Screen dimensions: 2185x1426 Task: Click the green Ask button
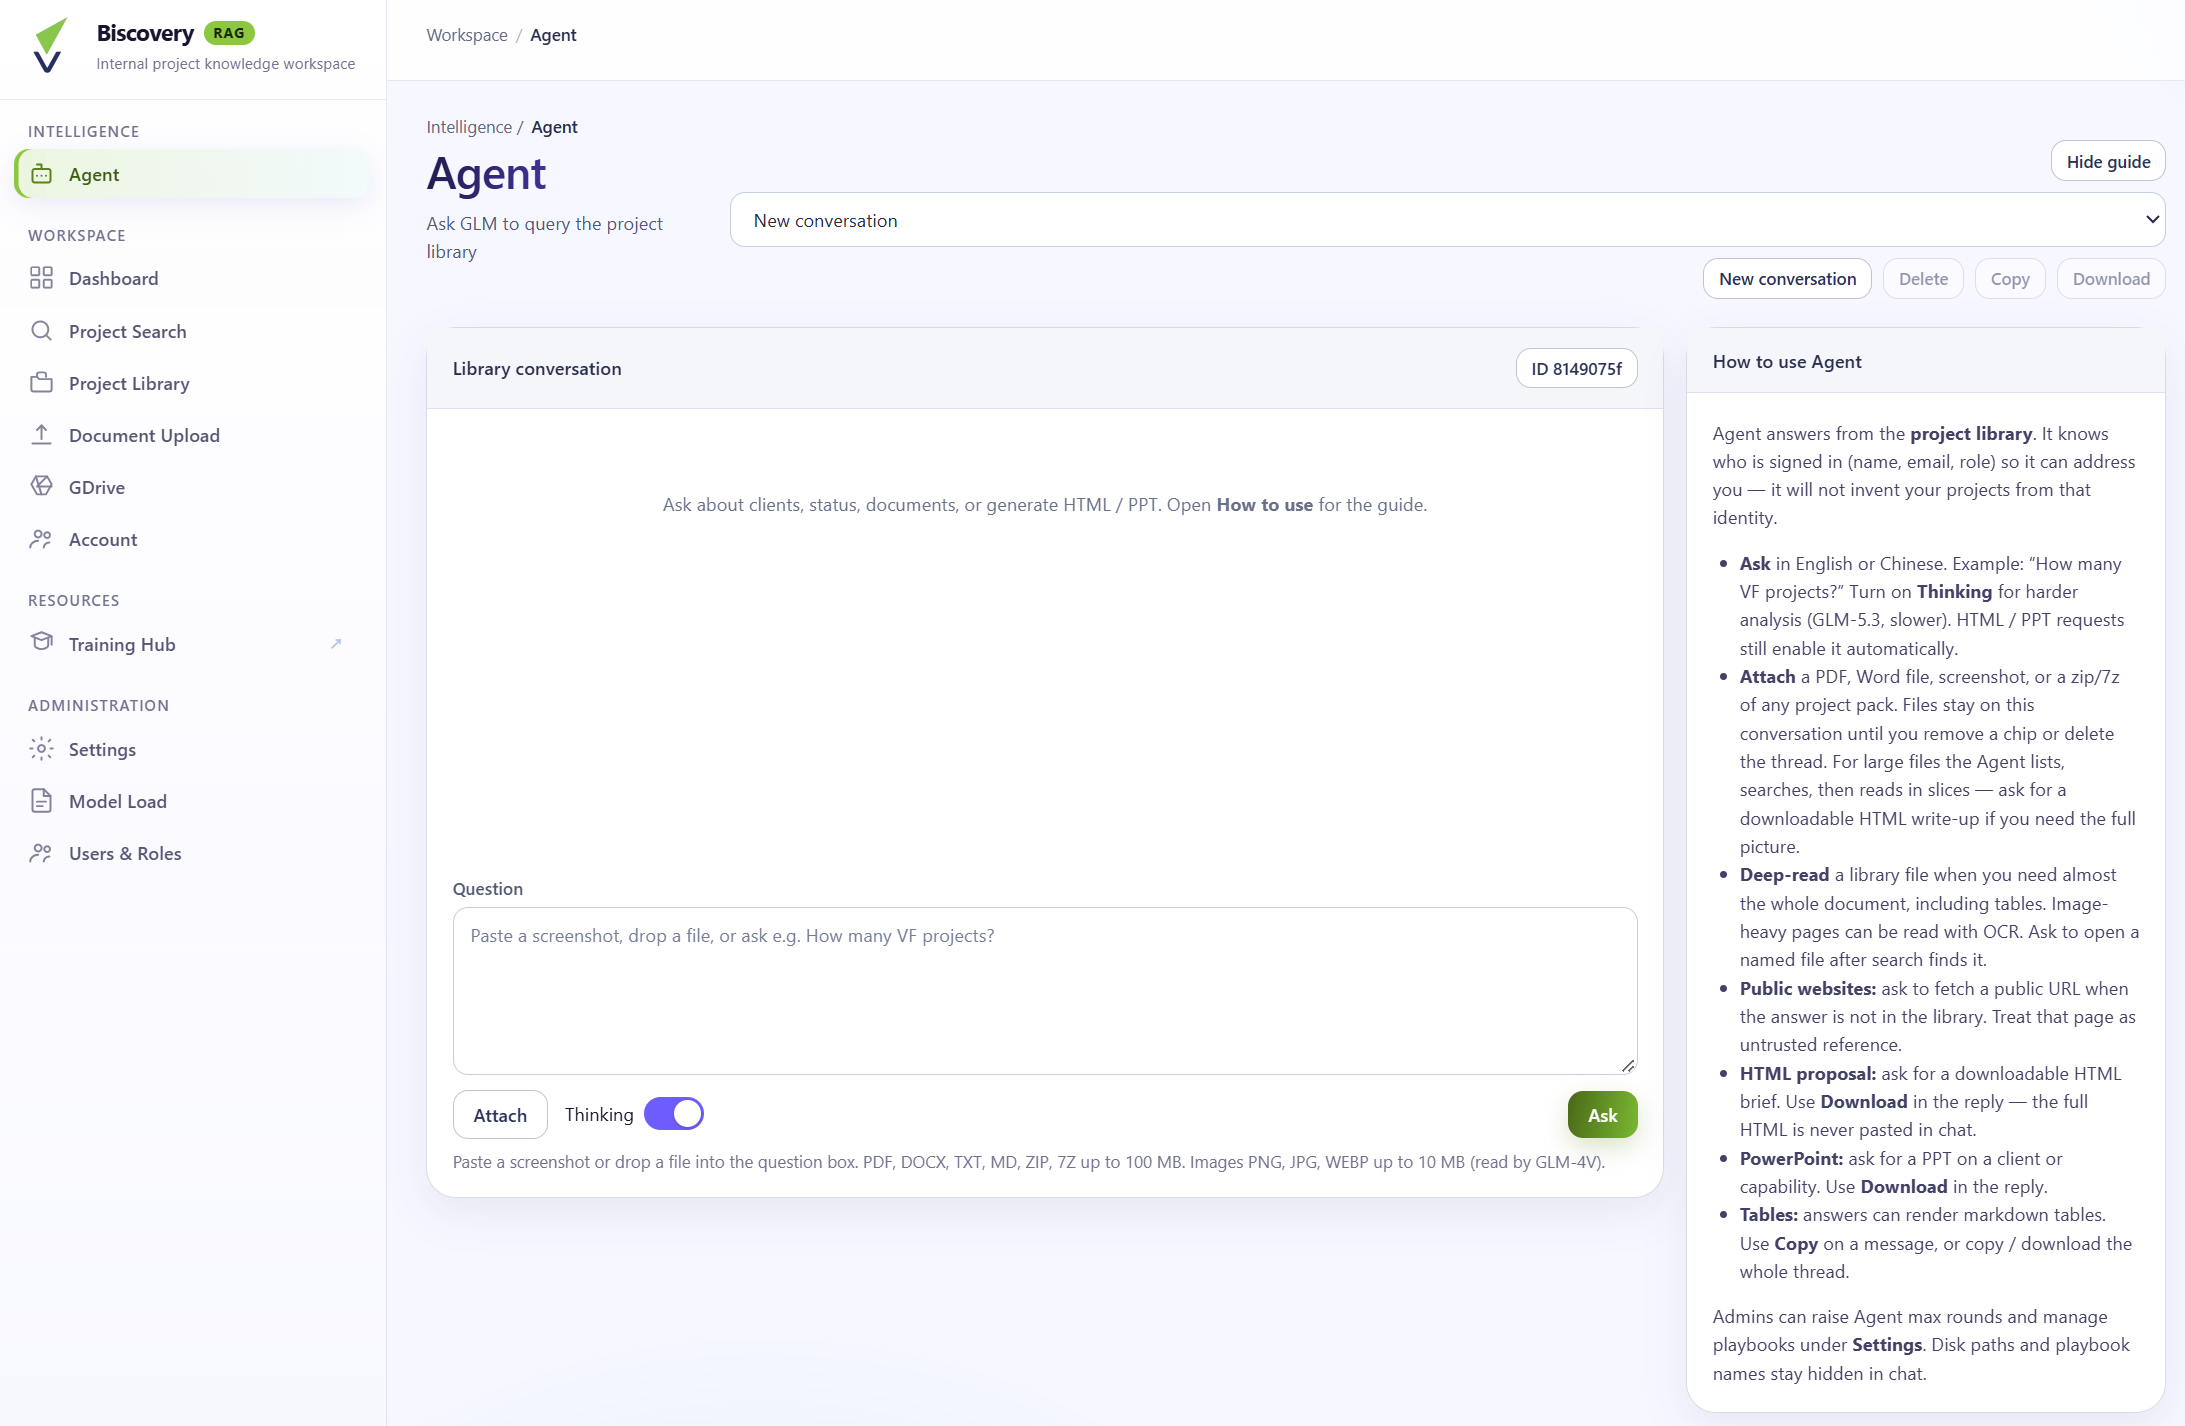[1602, 1115]
